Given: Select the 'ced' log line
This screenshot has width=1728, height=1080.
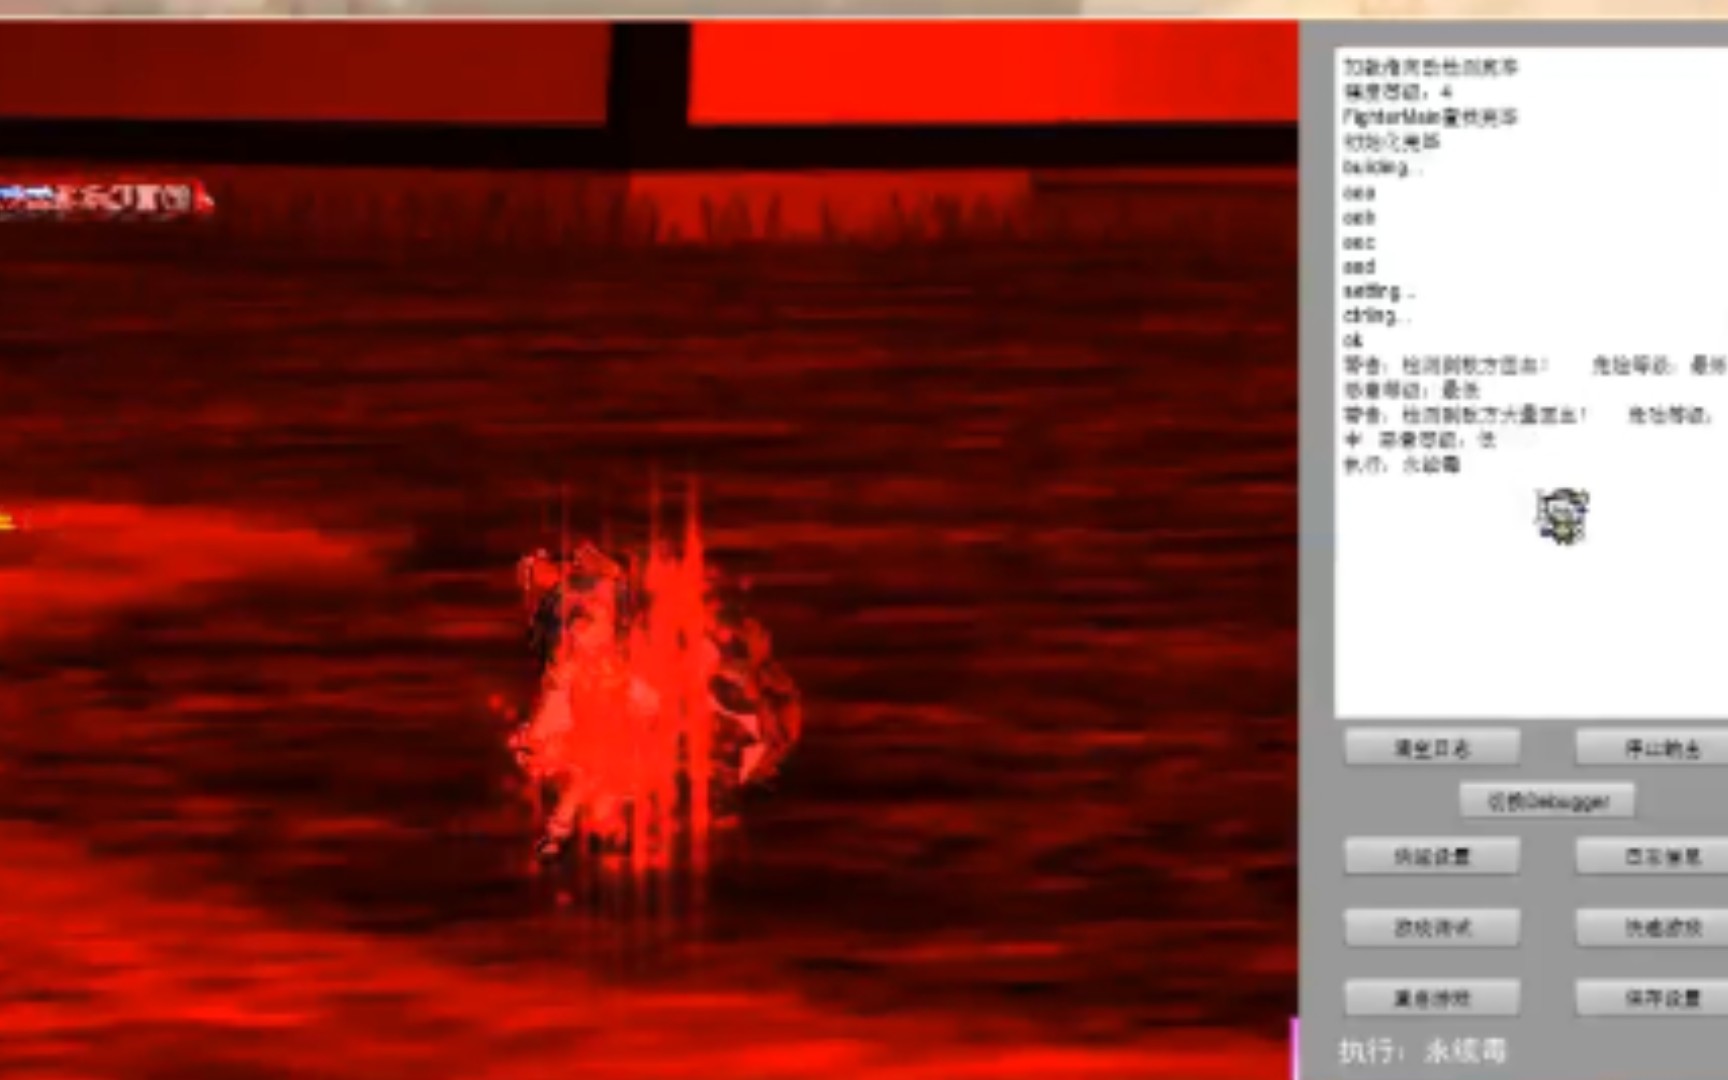Looking at the screenshot, I should (1359, 266).
